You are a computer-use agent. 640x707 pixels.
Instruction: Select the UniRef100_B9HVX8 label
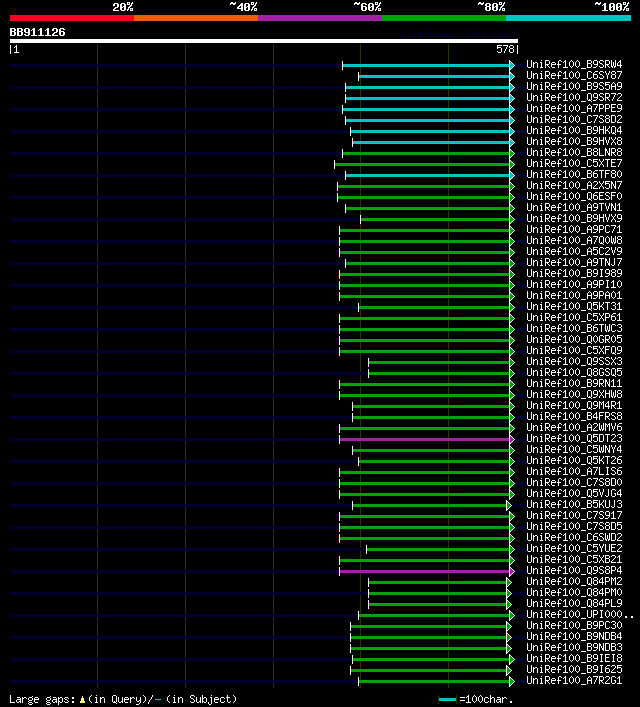click(x=574, y=141)
